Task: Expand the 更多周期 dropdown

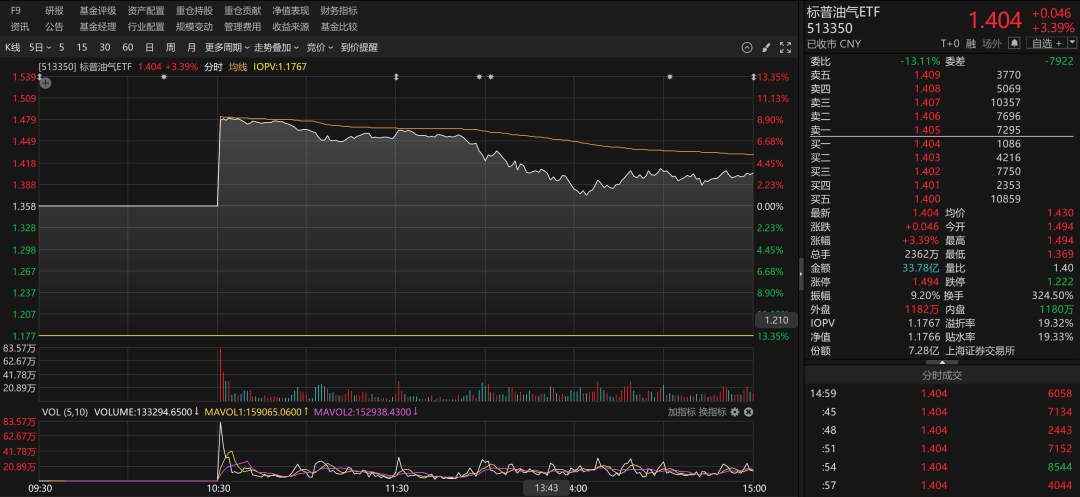Action: 226,47
